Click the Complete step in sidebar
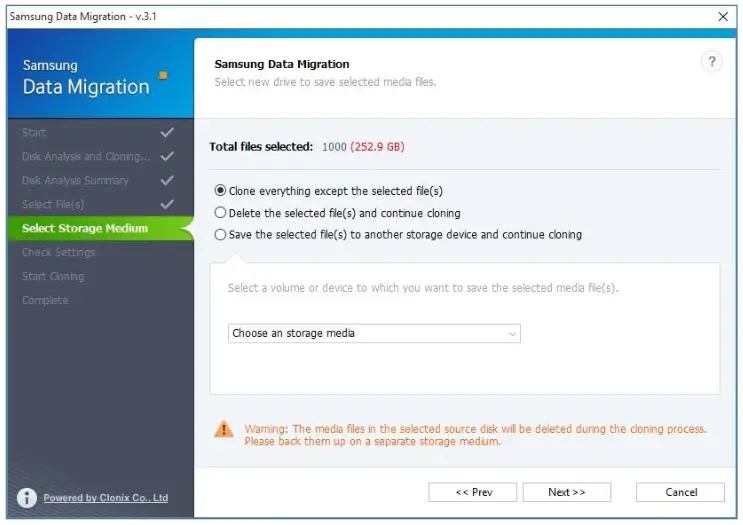Viewport: 743px width, 525px height. click(45, 300)
